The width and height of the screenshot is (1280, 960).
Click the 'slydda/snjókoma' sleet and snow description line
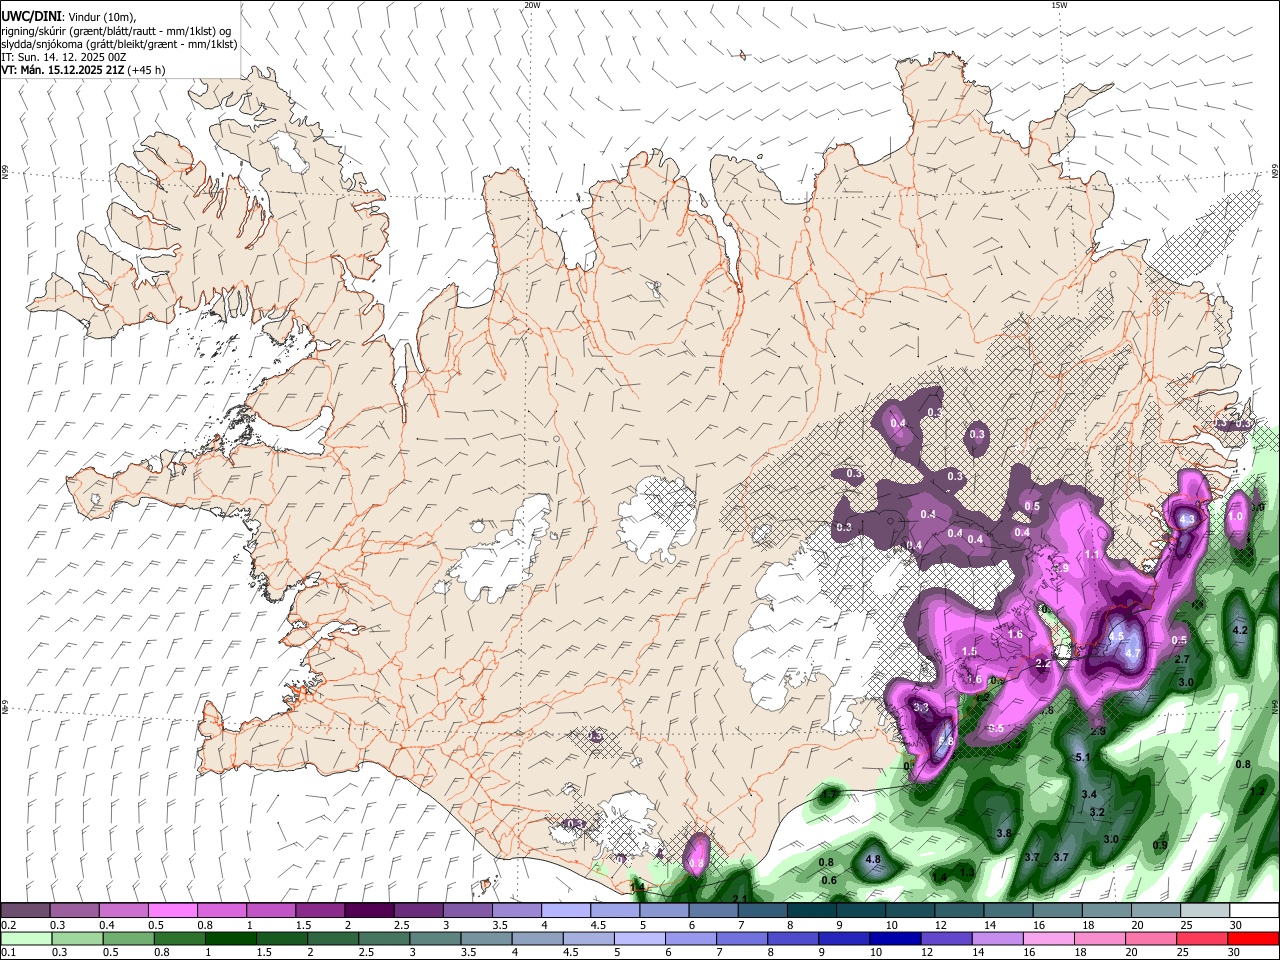119,44
